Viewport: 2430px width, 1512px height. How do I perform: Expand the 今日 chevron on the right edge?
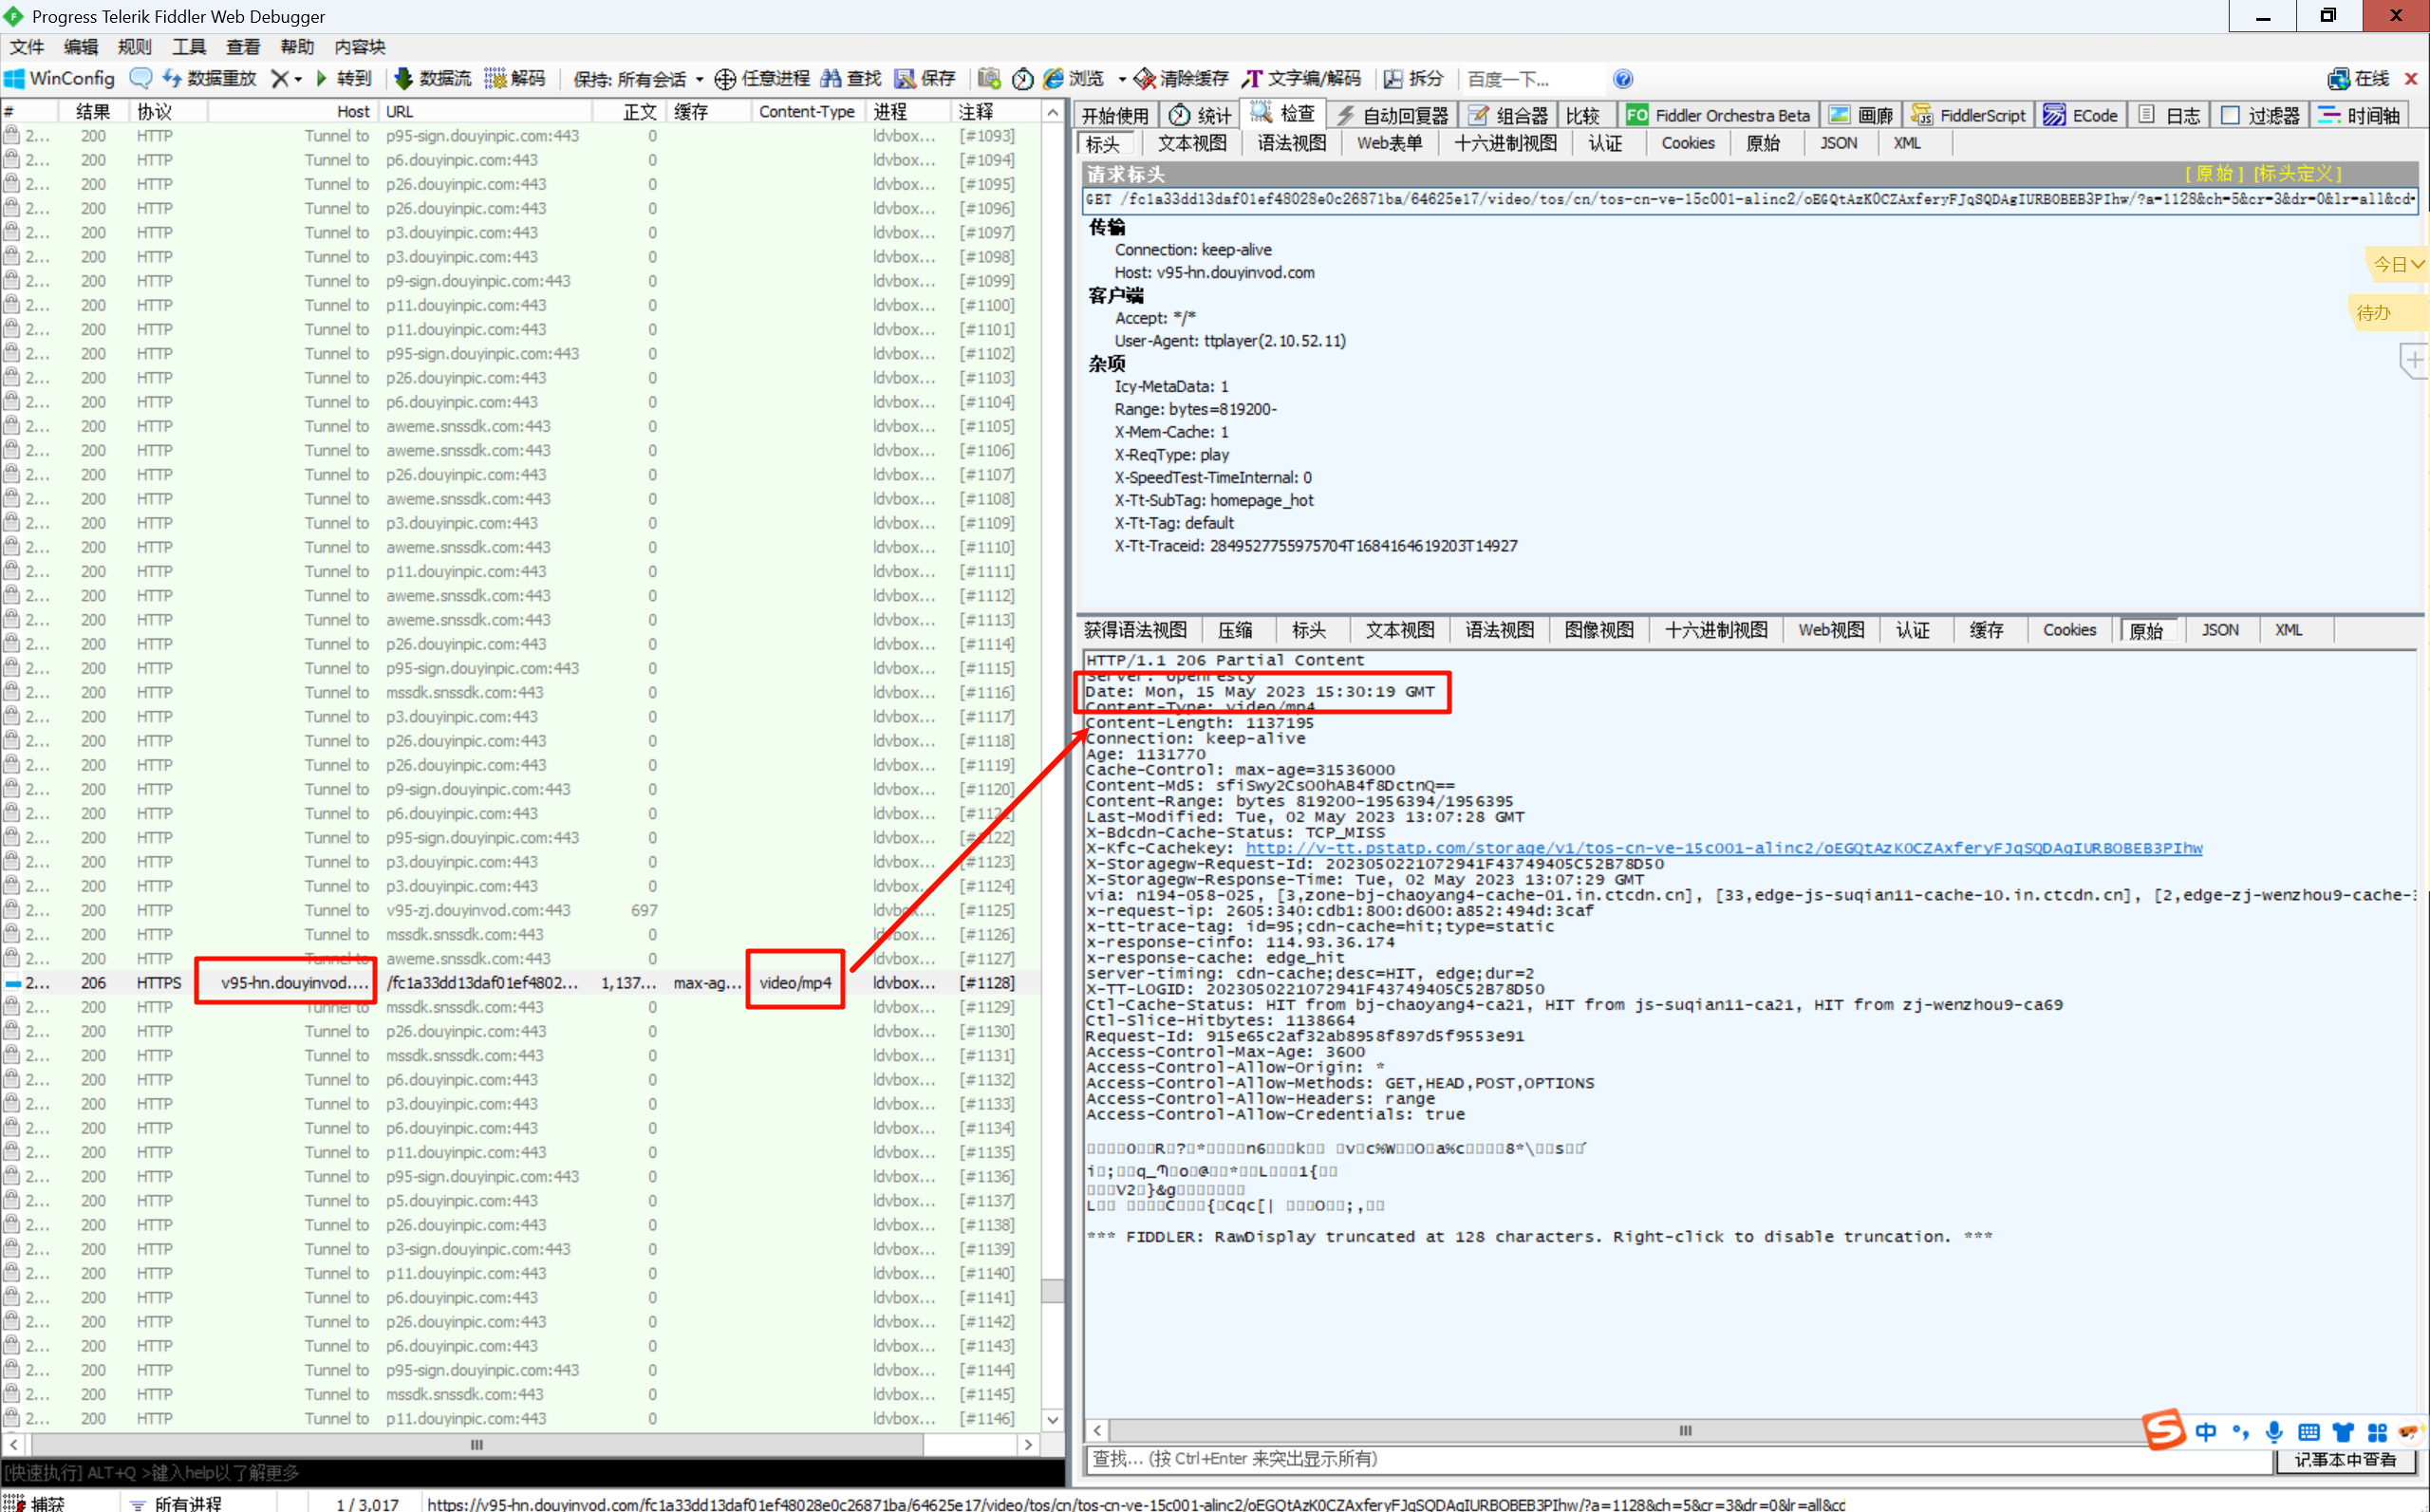pos(2417,264)
